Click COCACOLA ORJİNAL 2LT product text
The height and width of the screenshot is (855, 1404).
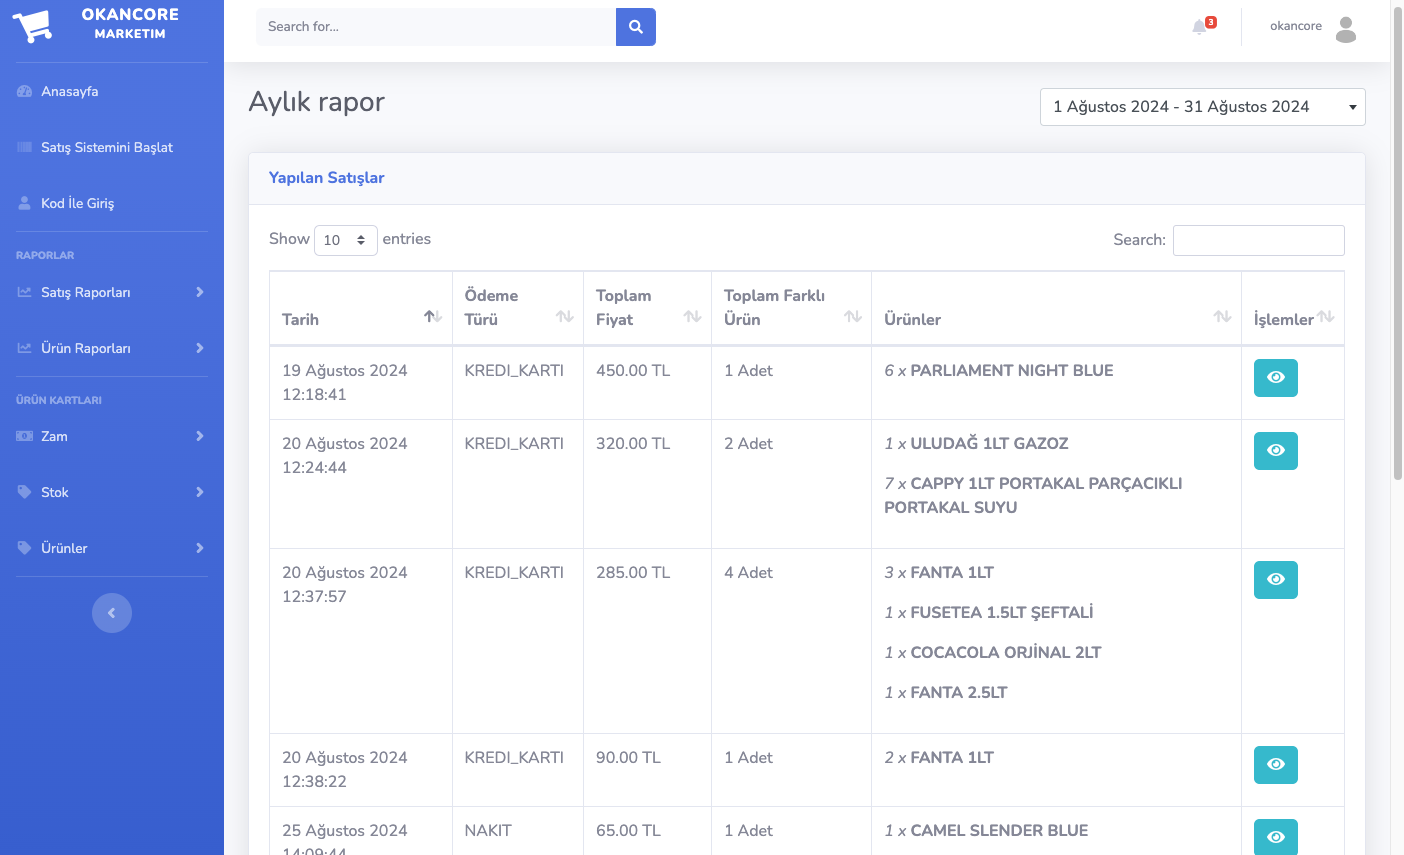click(x=1006, y=653)
